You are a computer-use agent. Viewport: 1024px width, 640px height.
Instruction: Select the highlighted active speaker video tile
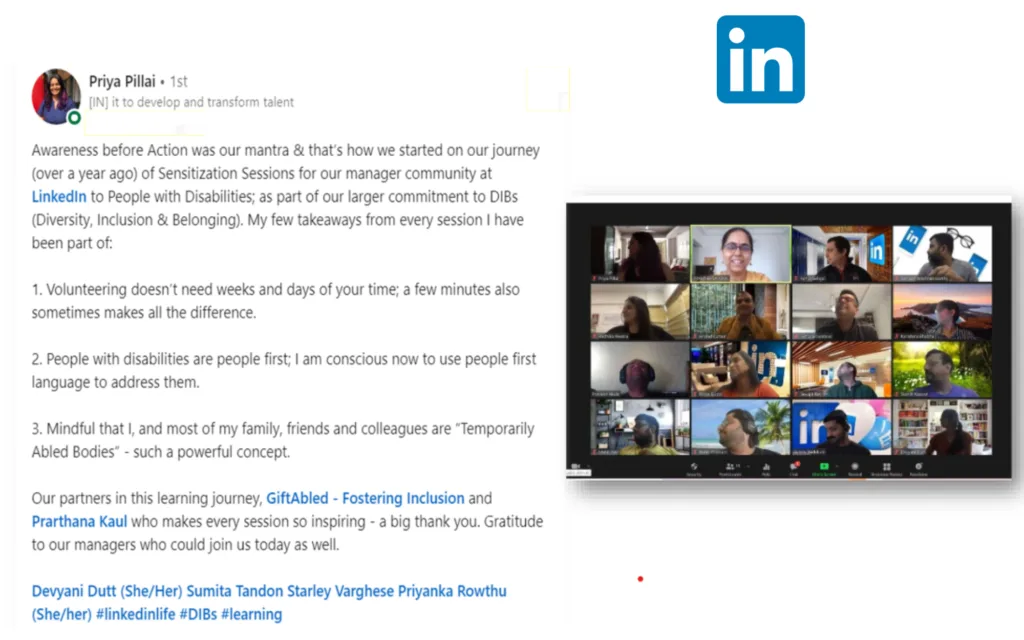[x=741, y=254]
